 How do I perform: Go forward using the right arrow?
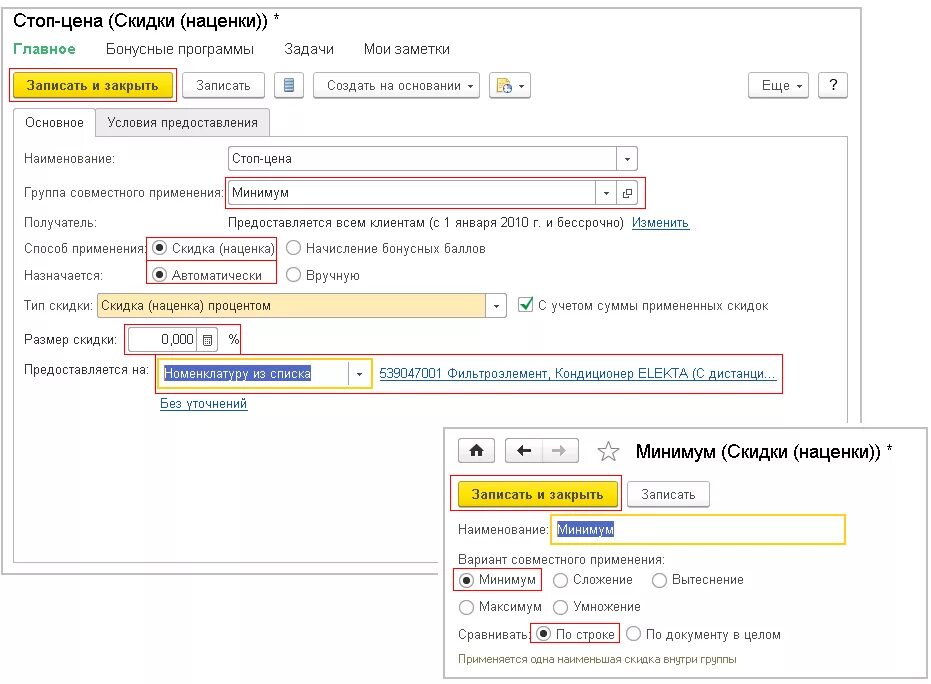click(559, 451)
